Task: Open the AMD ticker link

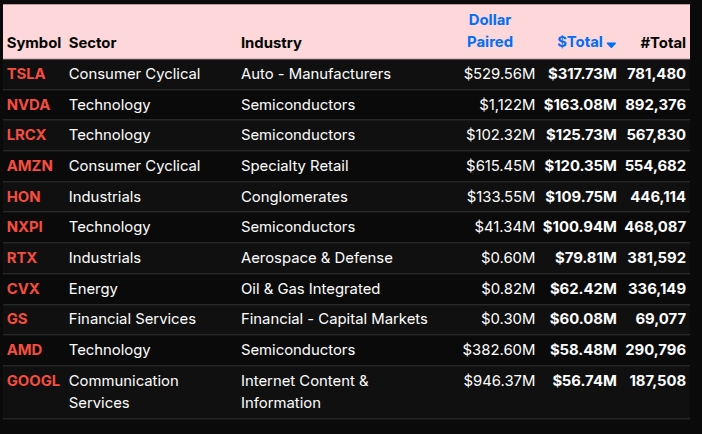Action: (24, 350)
